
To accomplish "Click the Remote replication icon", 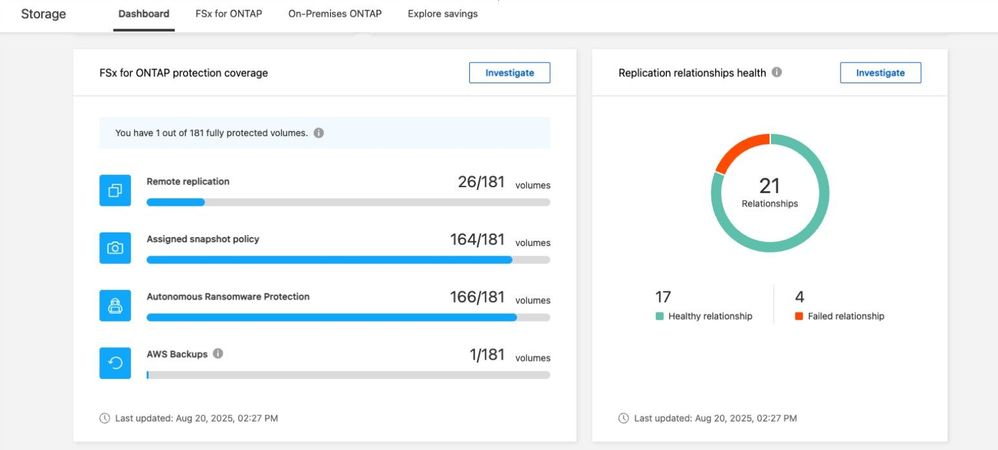I will pyautogui.click(x=115, y=190).
